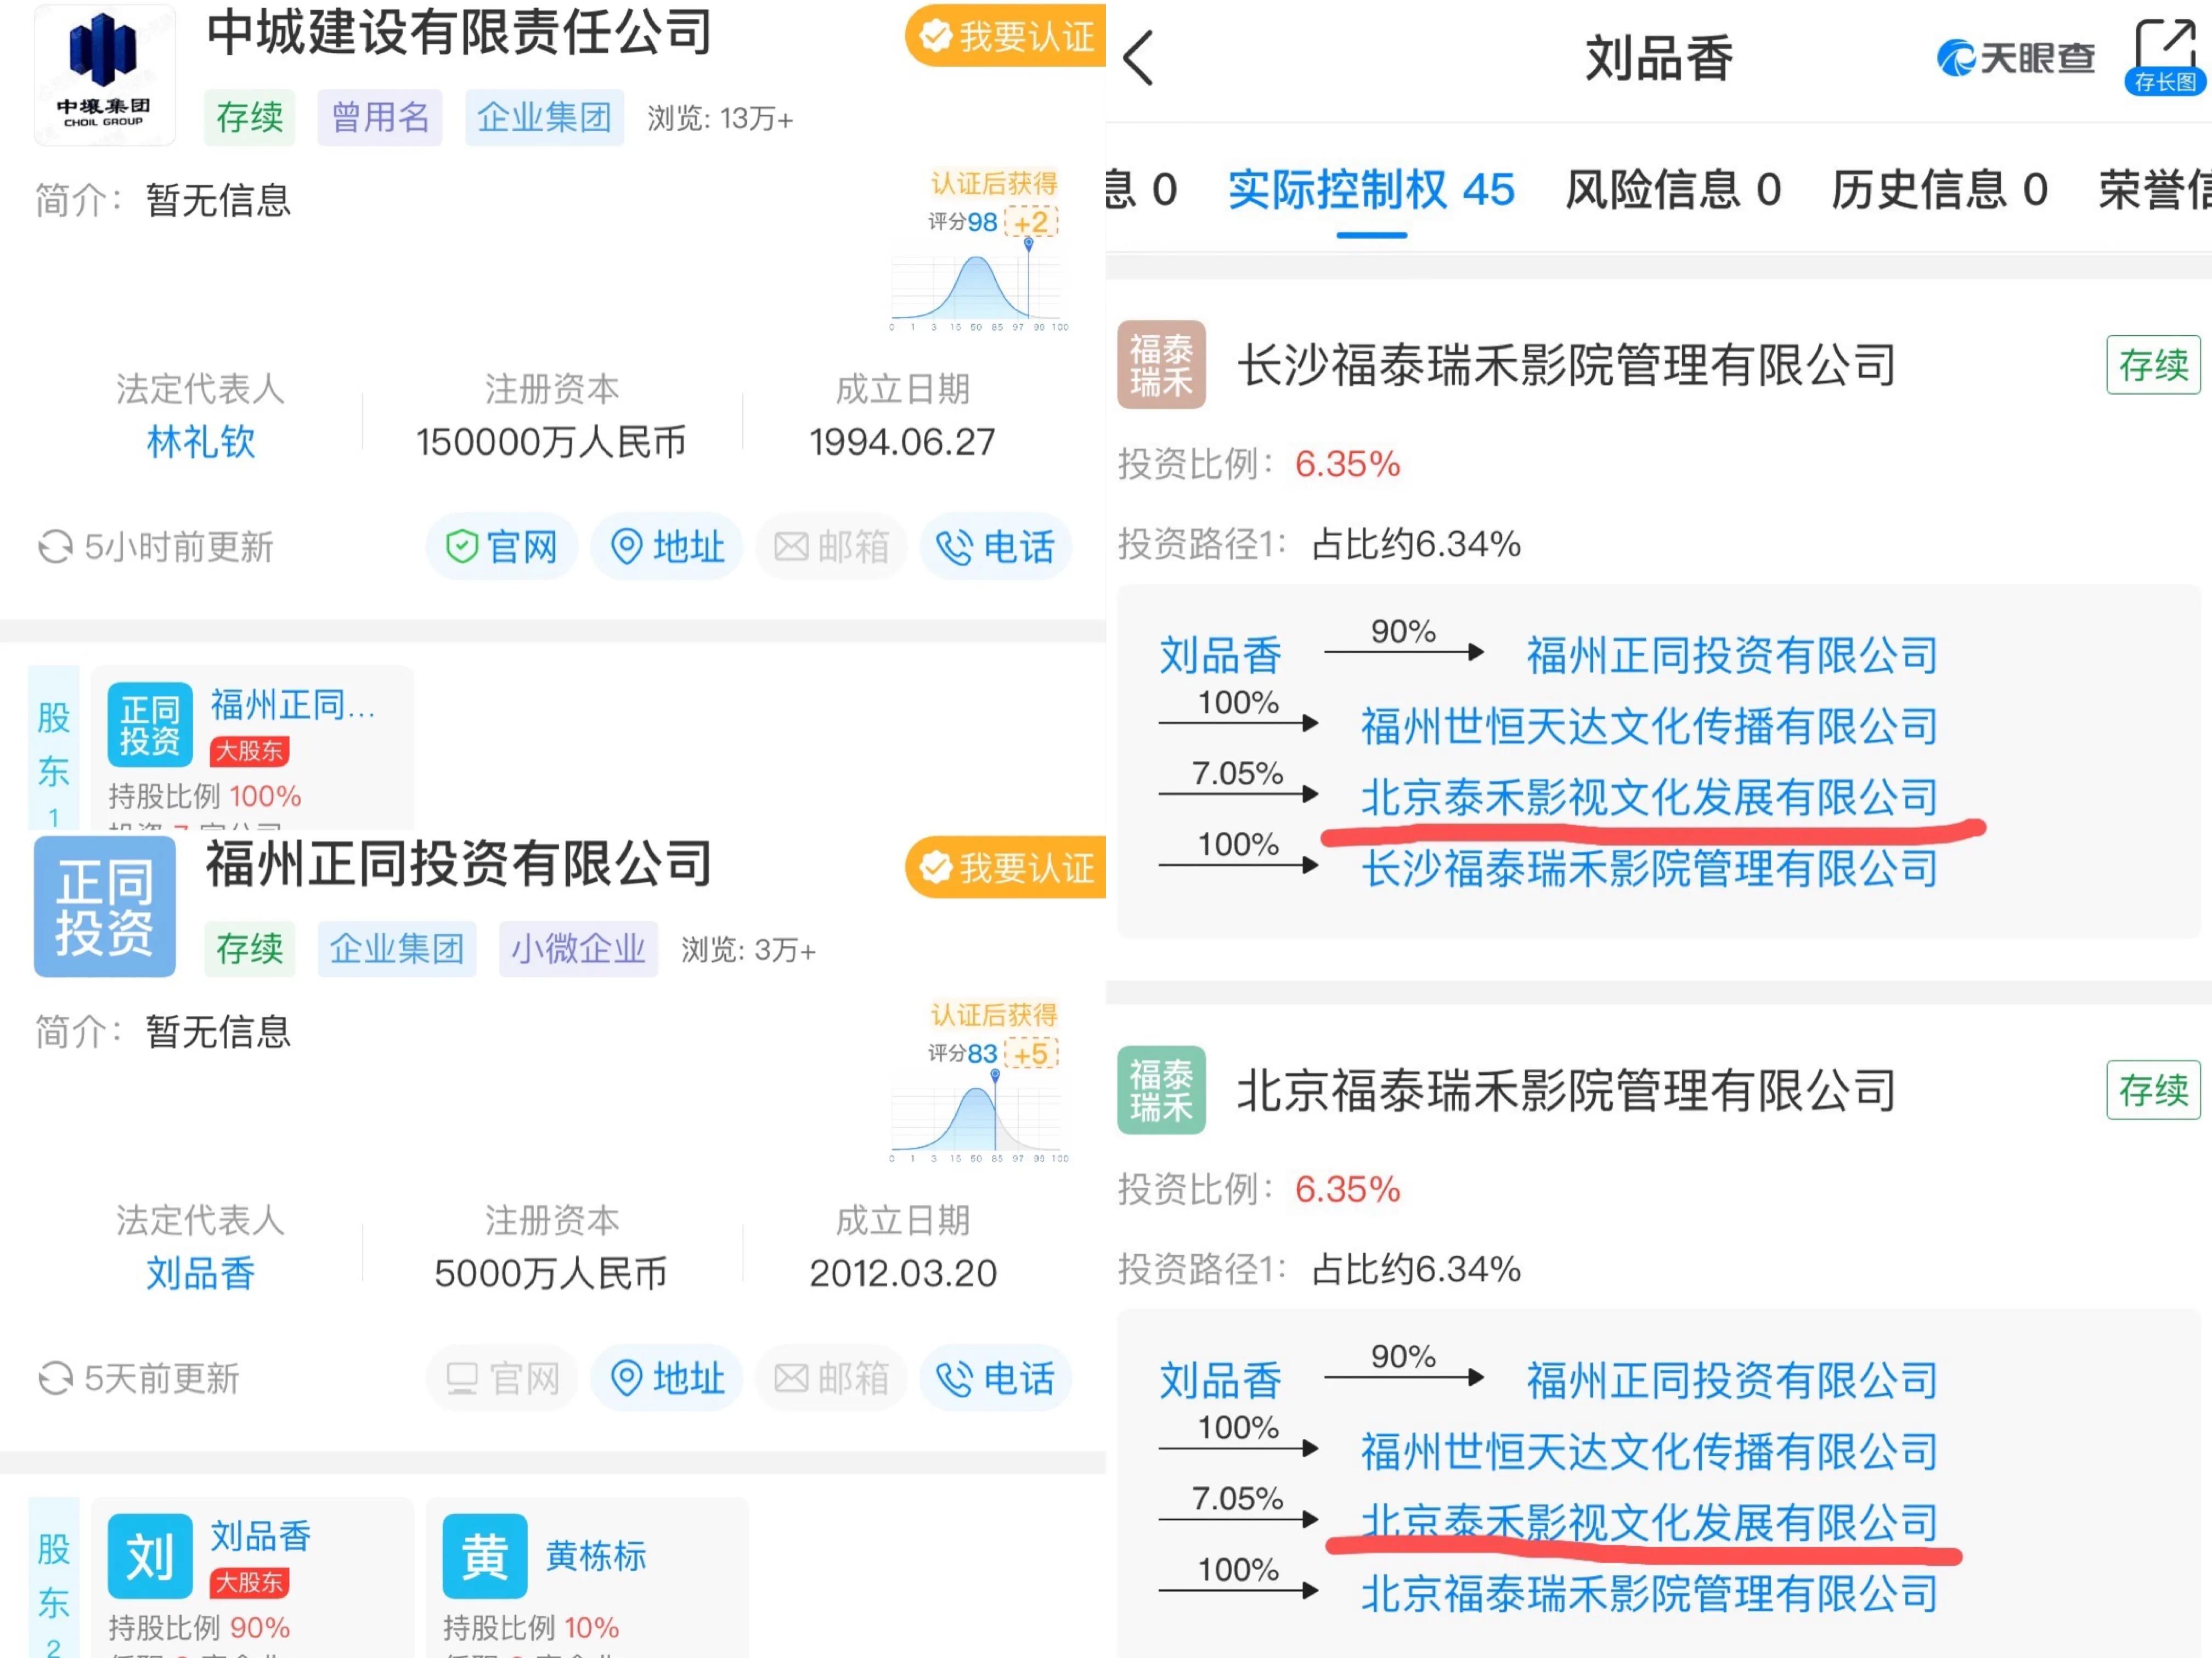Open 刘品香 link in 长沙 investment path
The width and height of the screenshot is (2212, 1658).
point(1220,655)
